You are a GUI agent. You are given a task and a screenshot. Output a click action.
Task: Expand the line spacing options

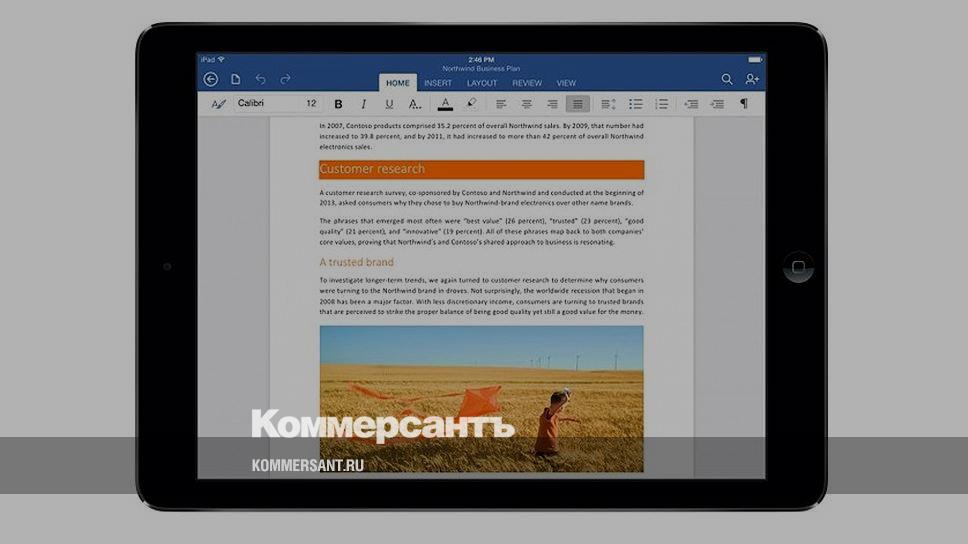[607, 104]
